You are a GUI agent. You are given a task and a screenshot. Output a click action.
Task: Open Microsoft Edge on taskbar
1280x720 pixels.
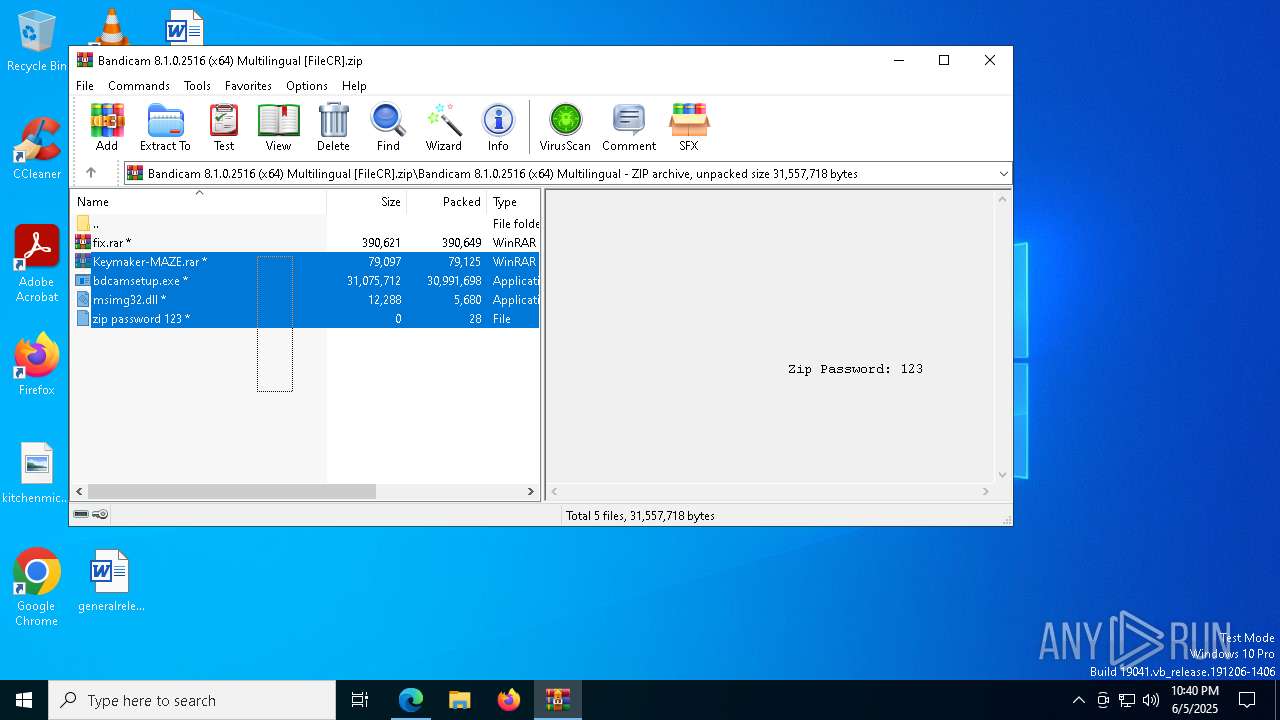pos(411,700)
